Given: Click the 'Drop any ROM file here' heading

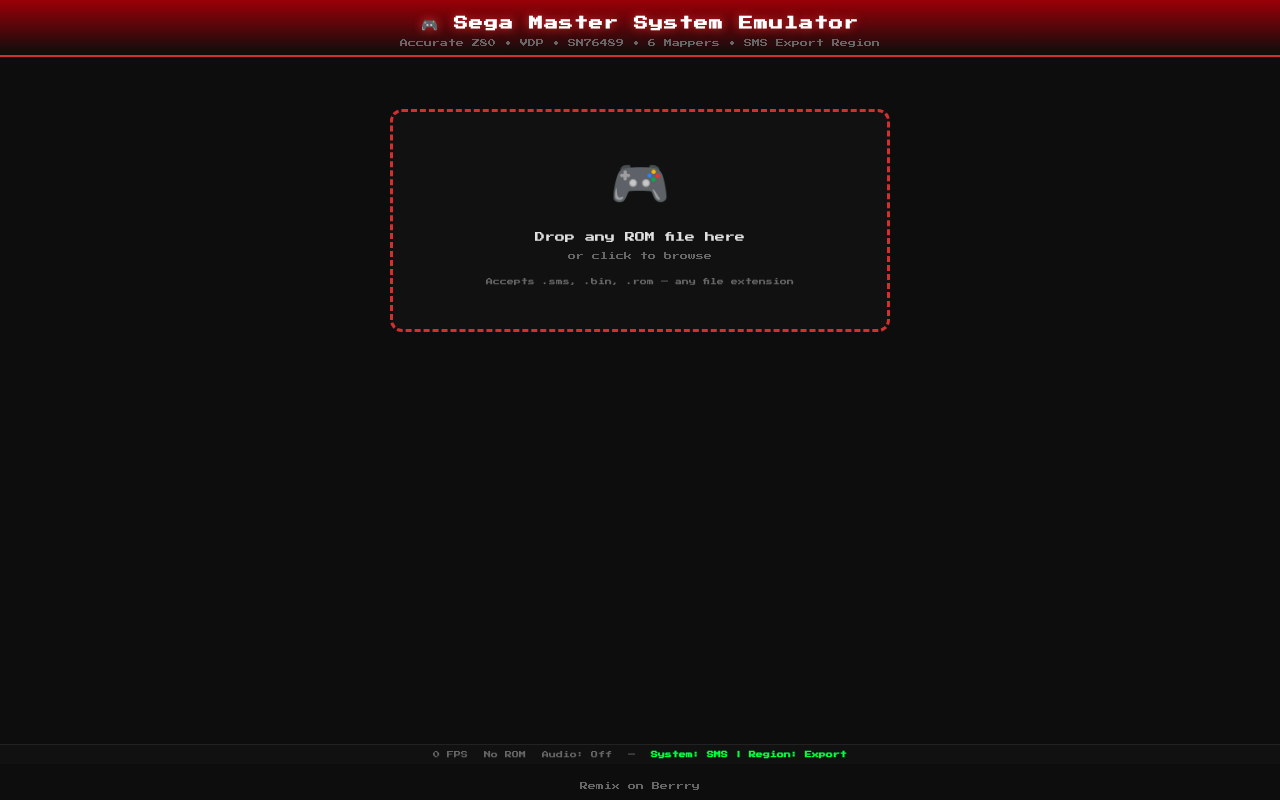Looking at the screenshot, I should tap(640, 237).
